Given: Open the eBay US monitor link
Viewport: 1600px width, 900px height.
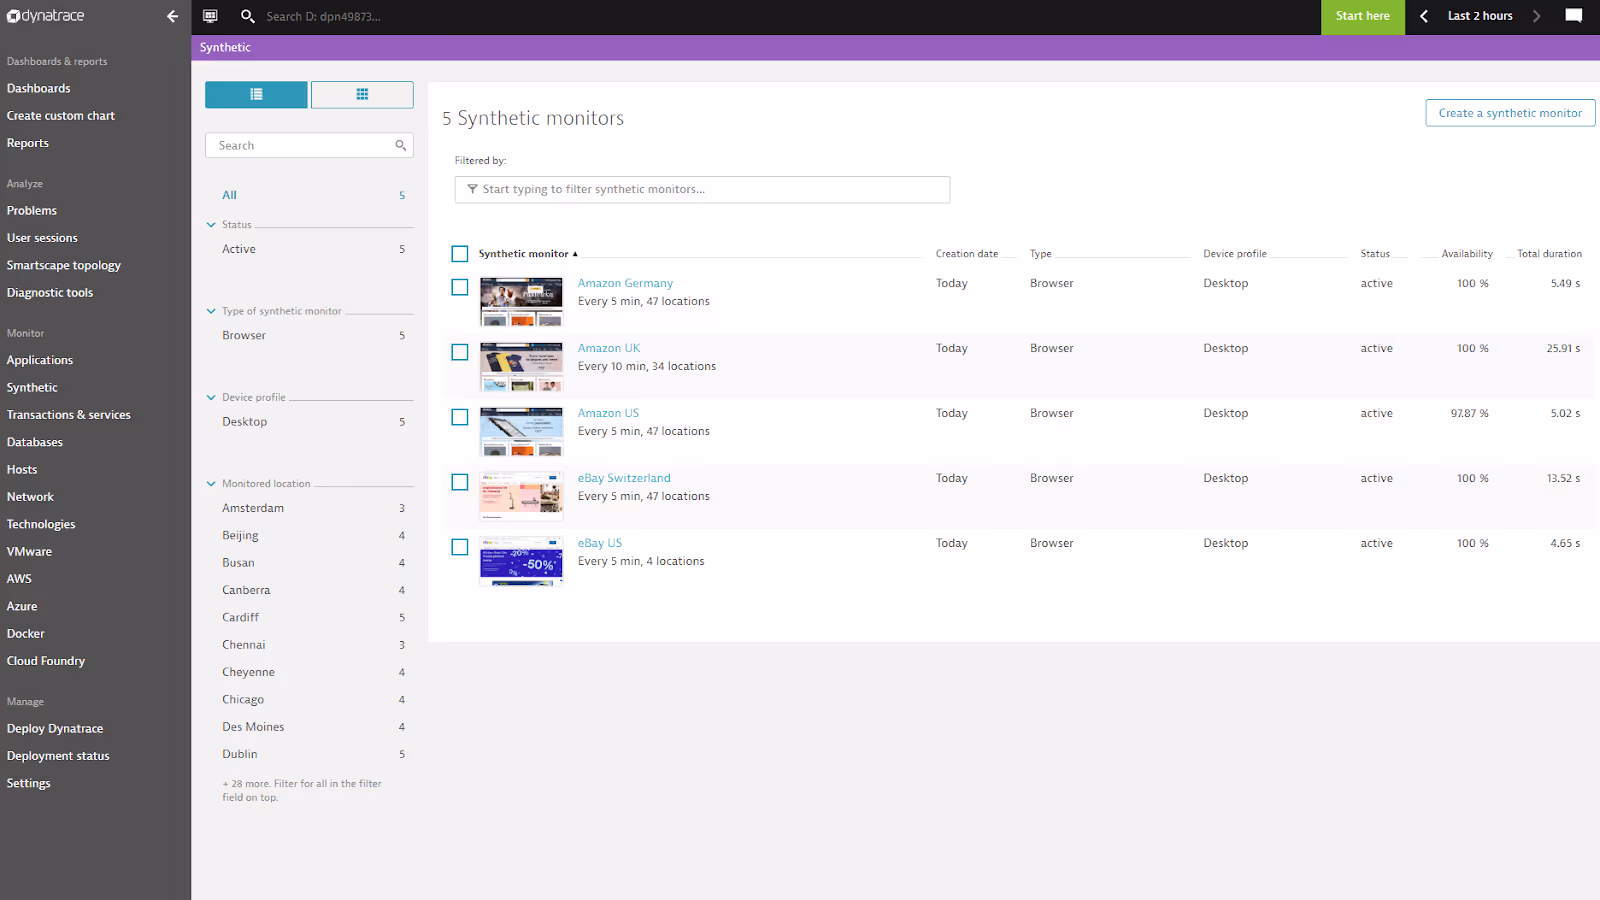Looking at the screenshot, I should [600, 544].
